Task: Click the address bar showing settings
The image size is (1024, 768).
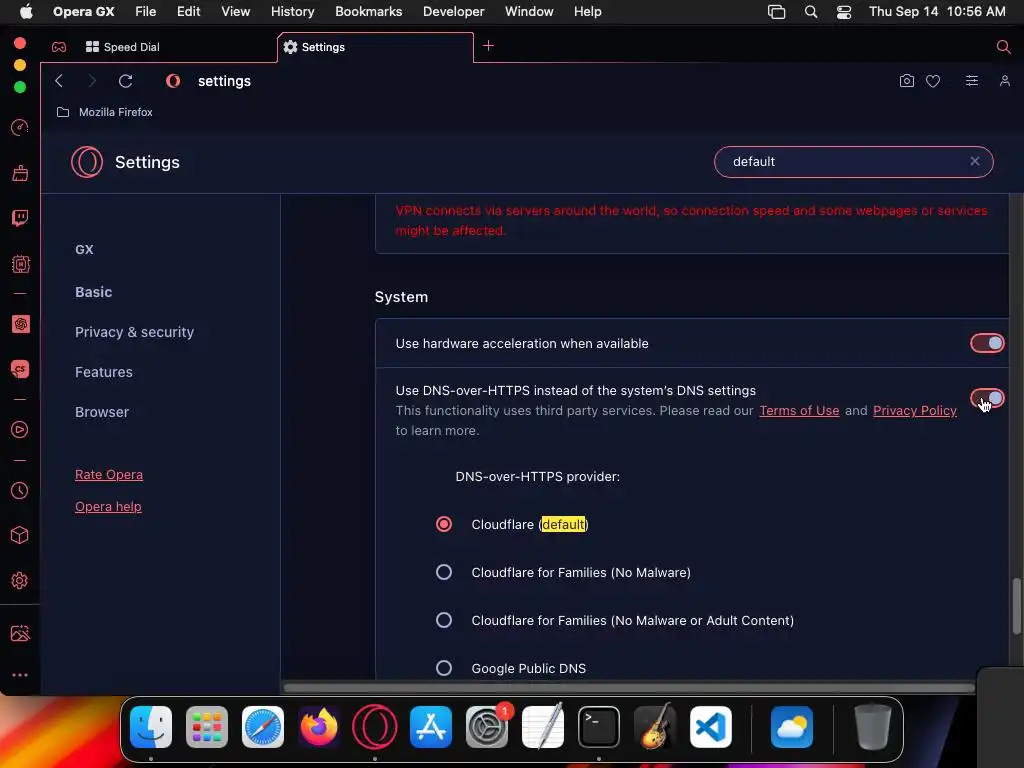Action: [224, 81]
